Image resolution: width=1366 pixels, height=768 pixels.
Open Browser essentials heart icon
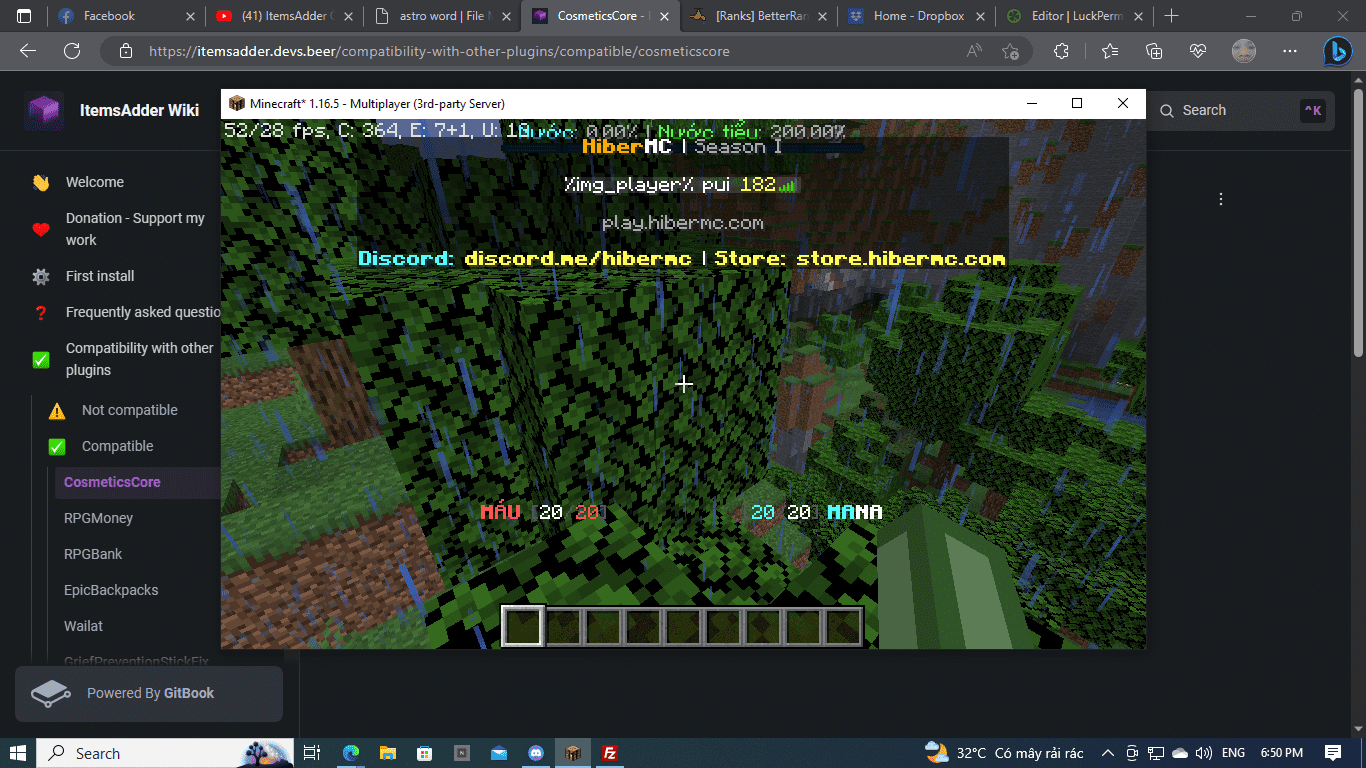click(1199, 52)
